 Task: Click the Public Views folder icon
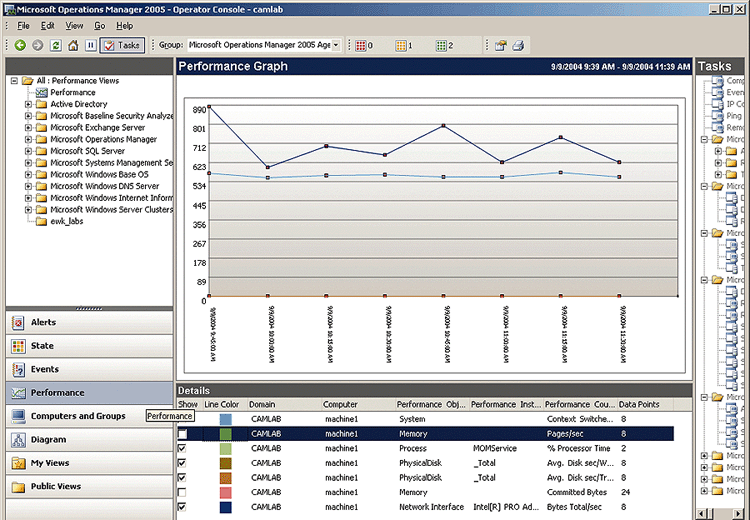[x=19, y=487]
